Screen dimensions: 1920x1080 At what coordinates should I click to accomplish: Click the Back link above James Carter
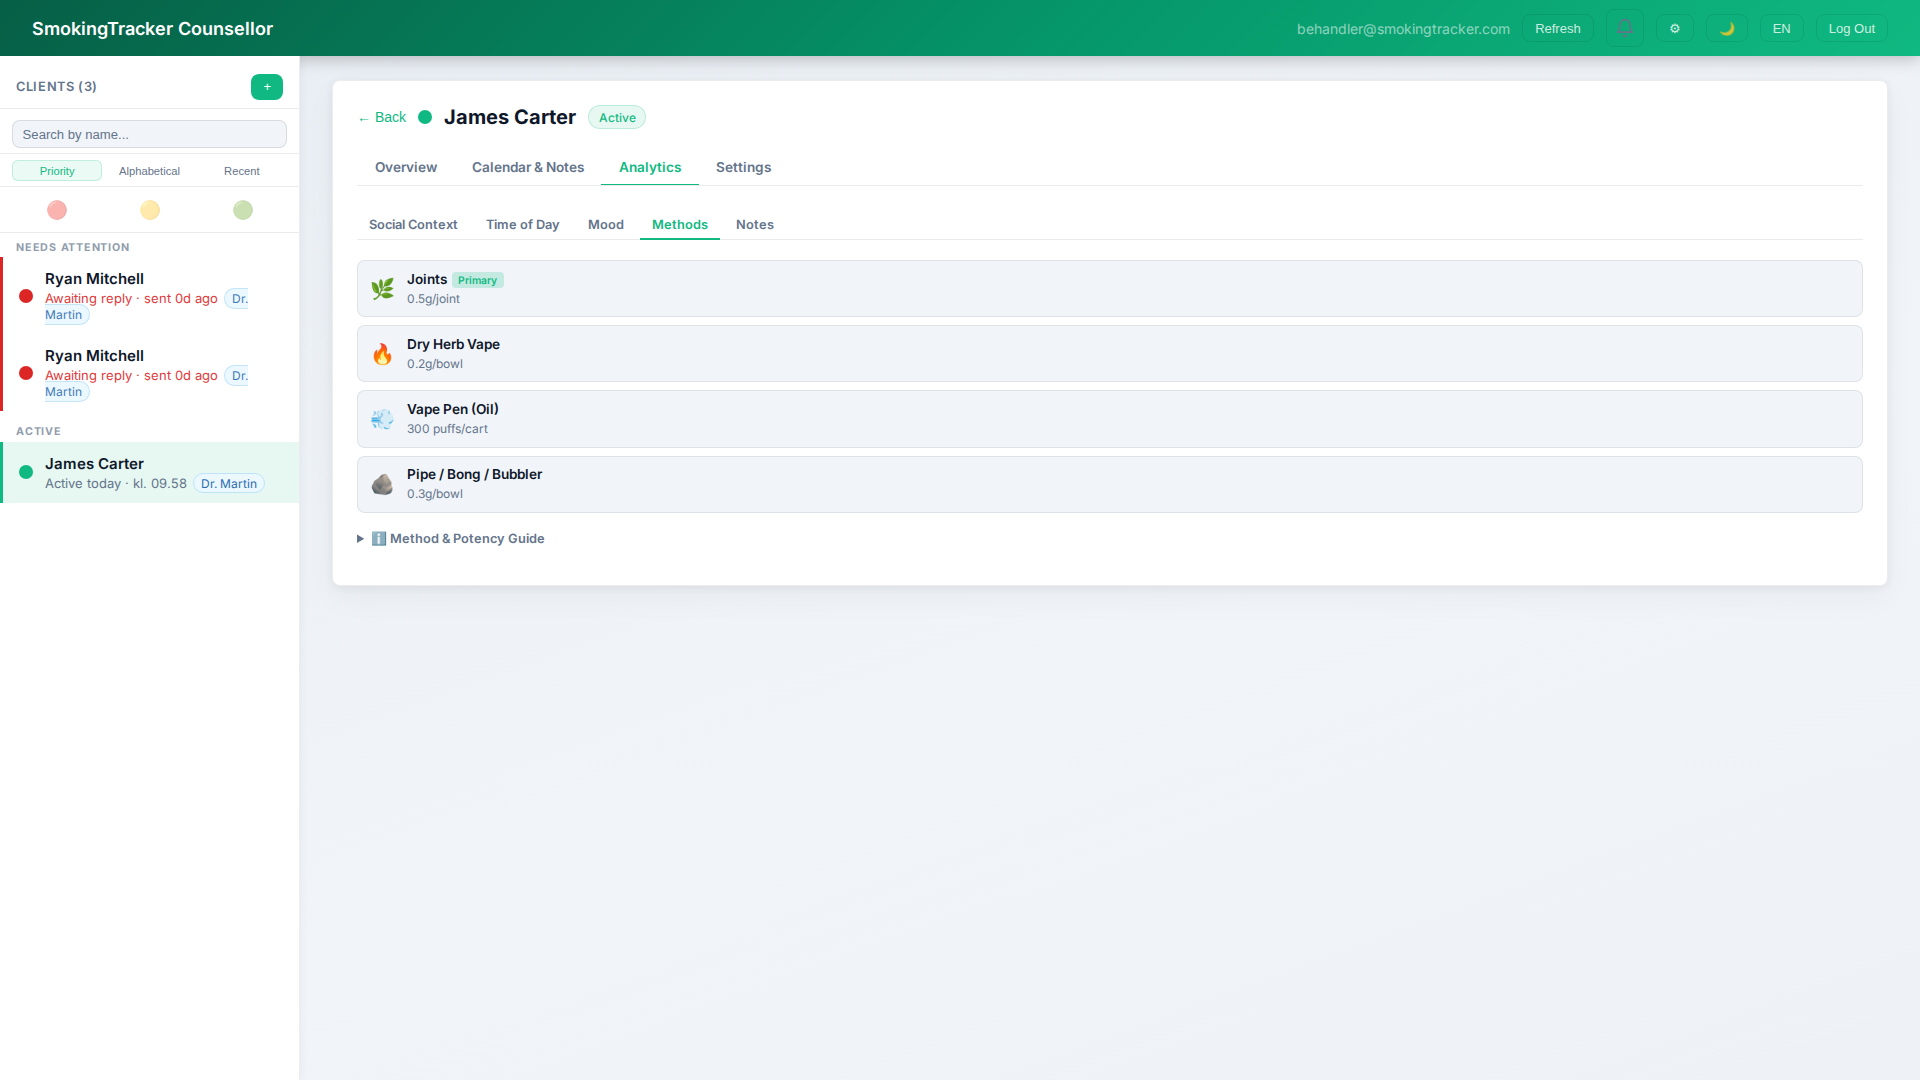coord(381,117)
